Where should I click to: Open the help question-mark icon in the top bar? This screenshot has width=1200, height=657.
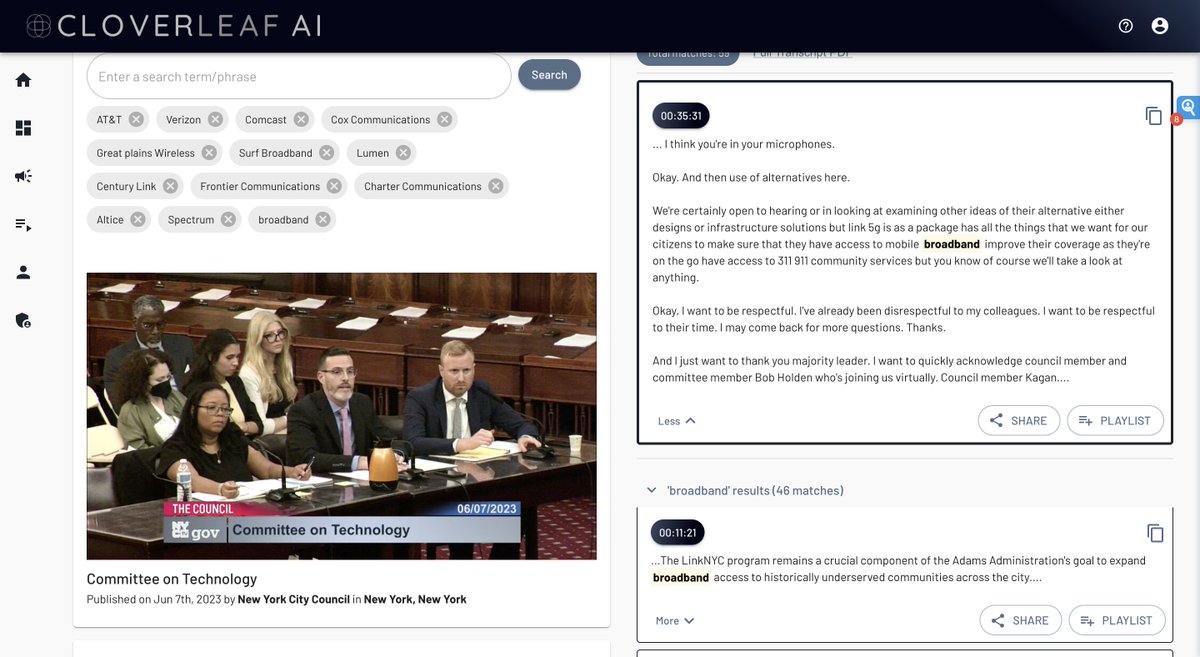coord(1125,25)
